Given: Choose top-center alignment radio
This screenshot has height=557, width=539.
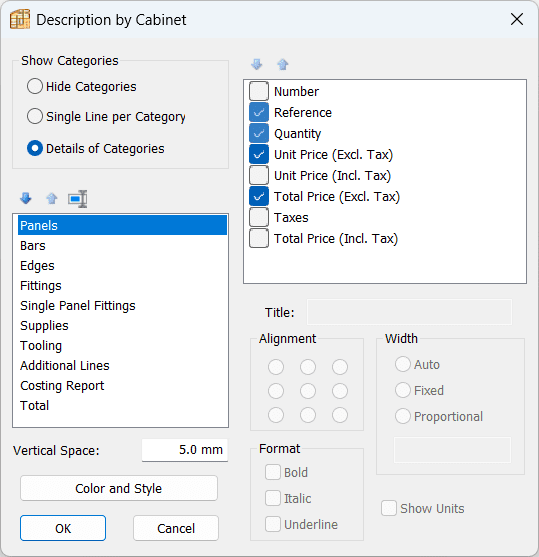Looking at the screenshot, I should coord(308,367).
